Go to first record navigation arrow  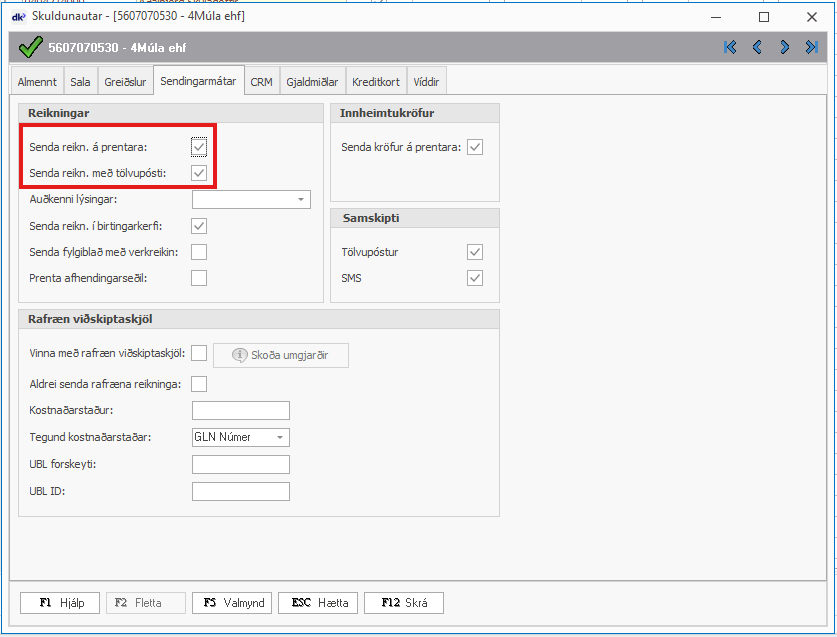[730, 47]
